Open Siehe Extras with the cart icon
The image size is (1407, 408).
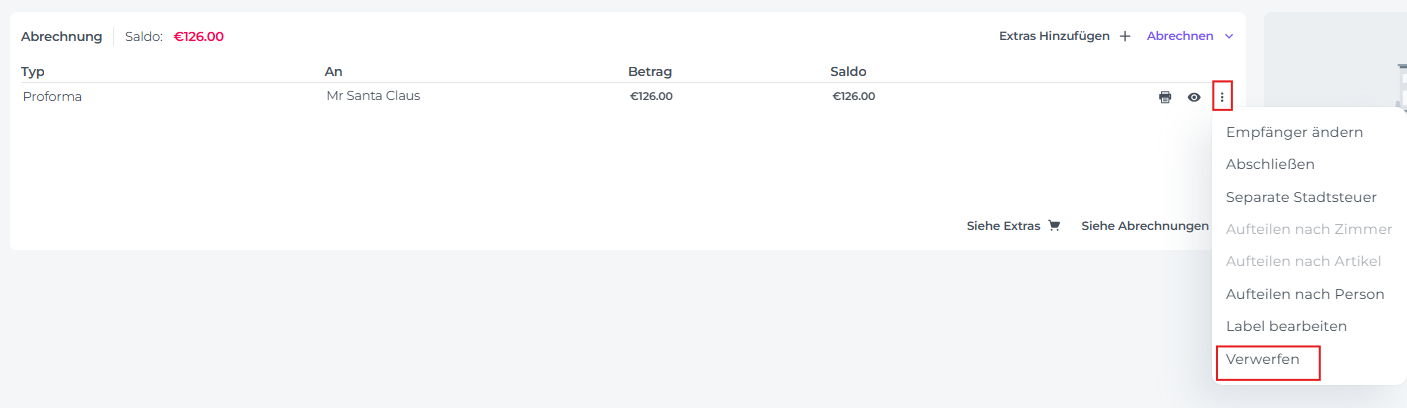pyautogui.click(x=1013, y=226)
